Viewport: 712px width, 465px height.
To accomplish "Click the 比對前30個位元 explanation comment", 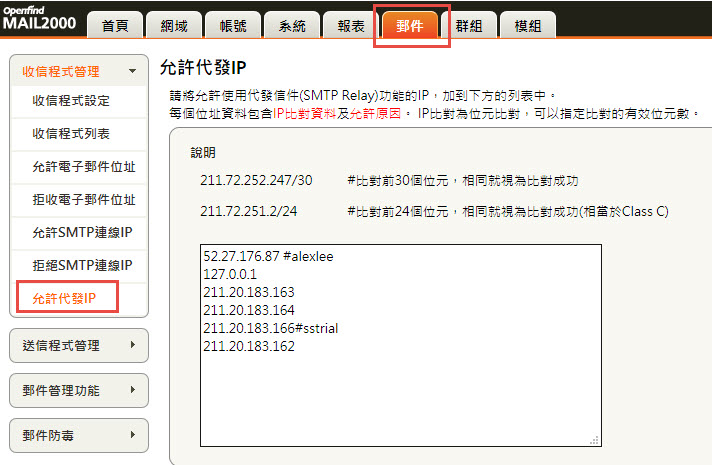I will coord(463,181).
